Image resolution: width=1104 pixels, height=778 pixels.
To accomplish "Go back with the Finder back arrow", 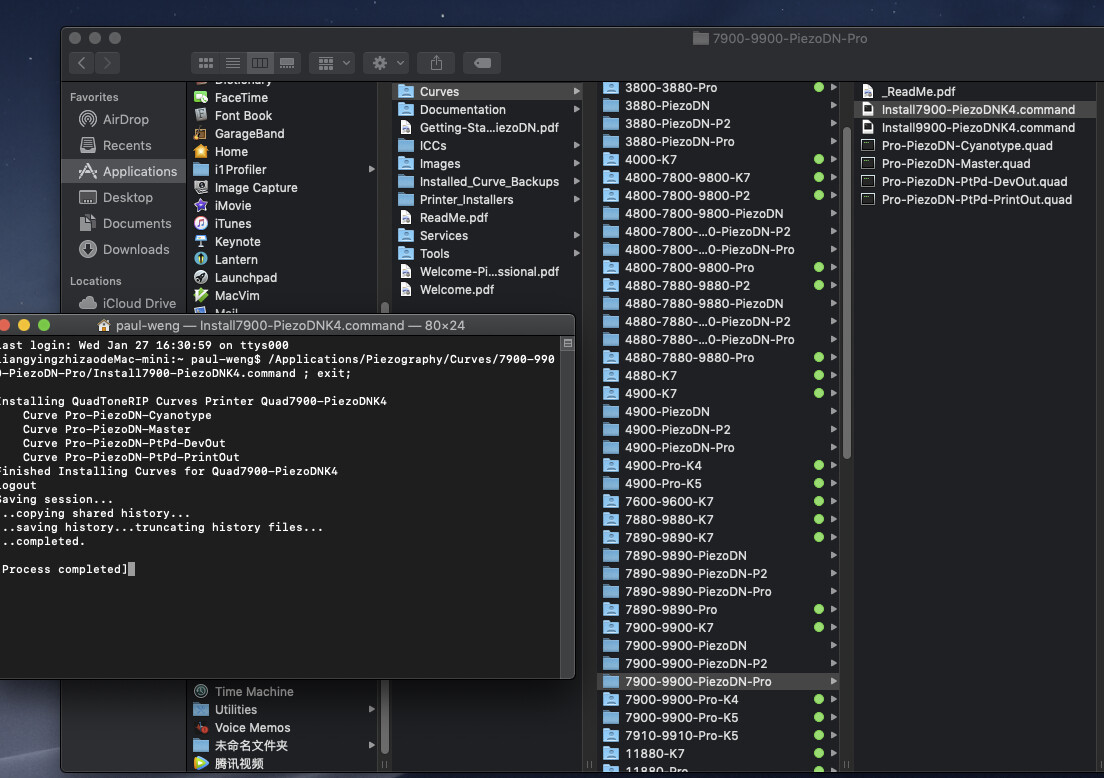I will (82, 63).
